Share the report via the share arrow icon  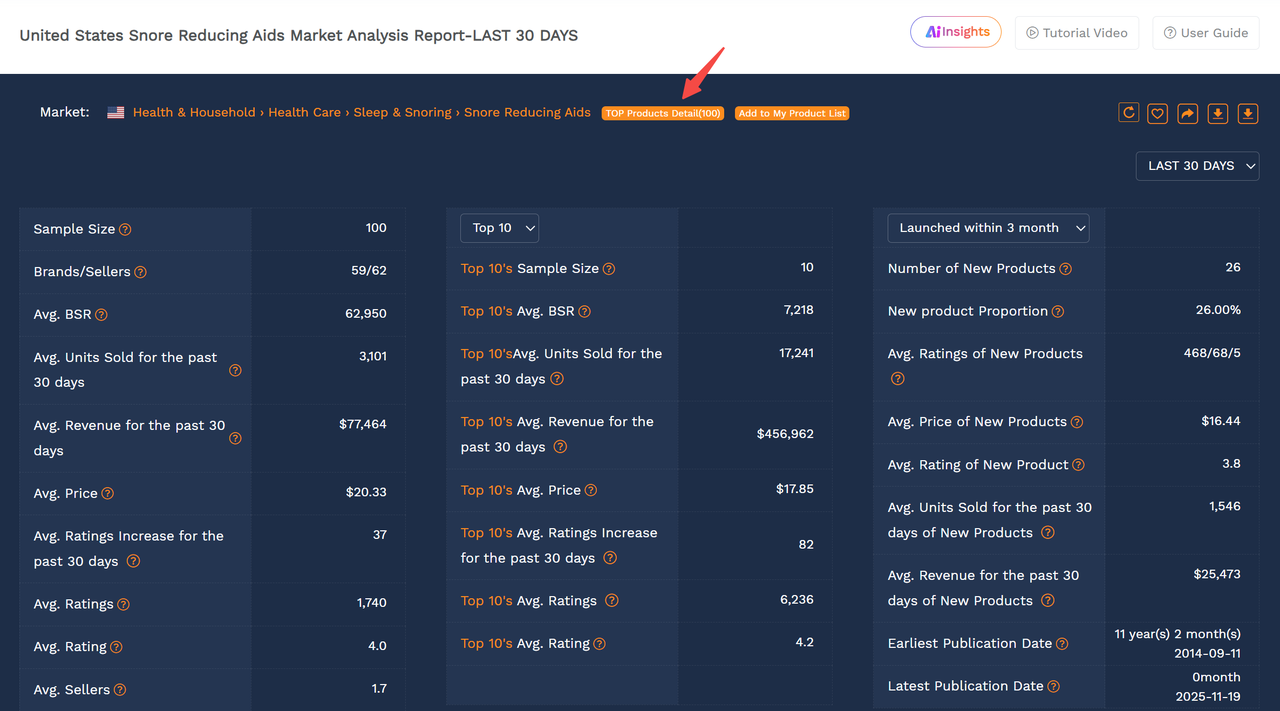coord(1187,113)
